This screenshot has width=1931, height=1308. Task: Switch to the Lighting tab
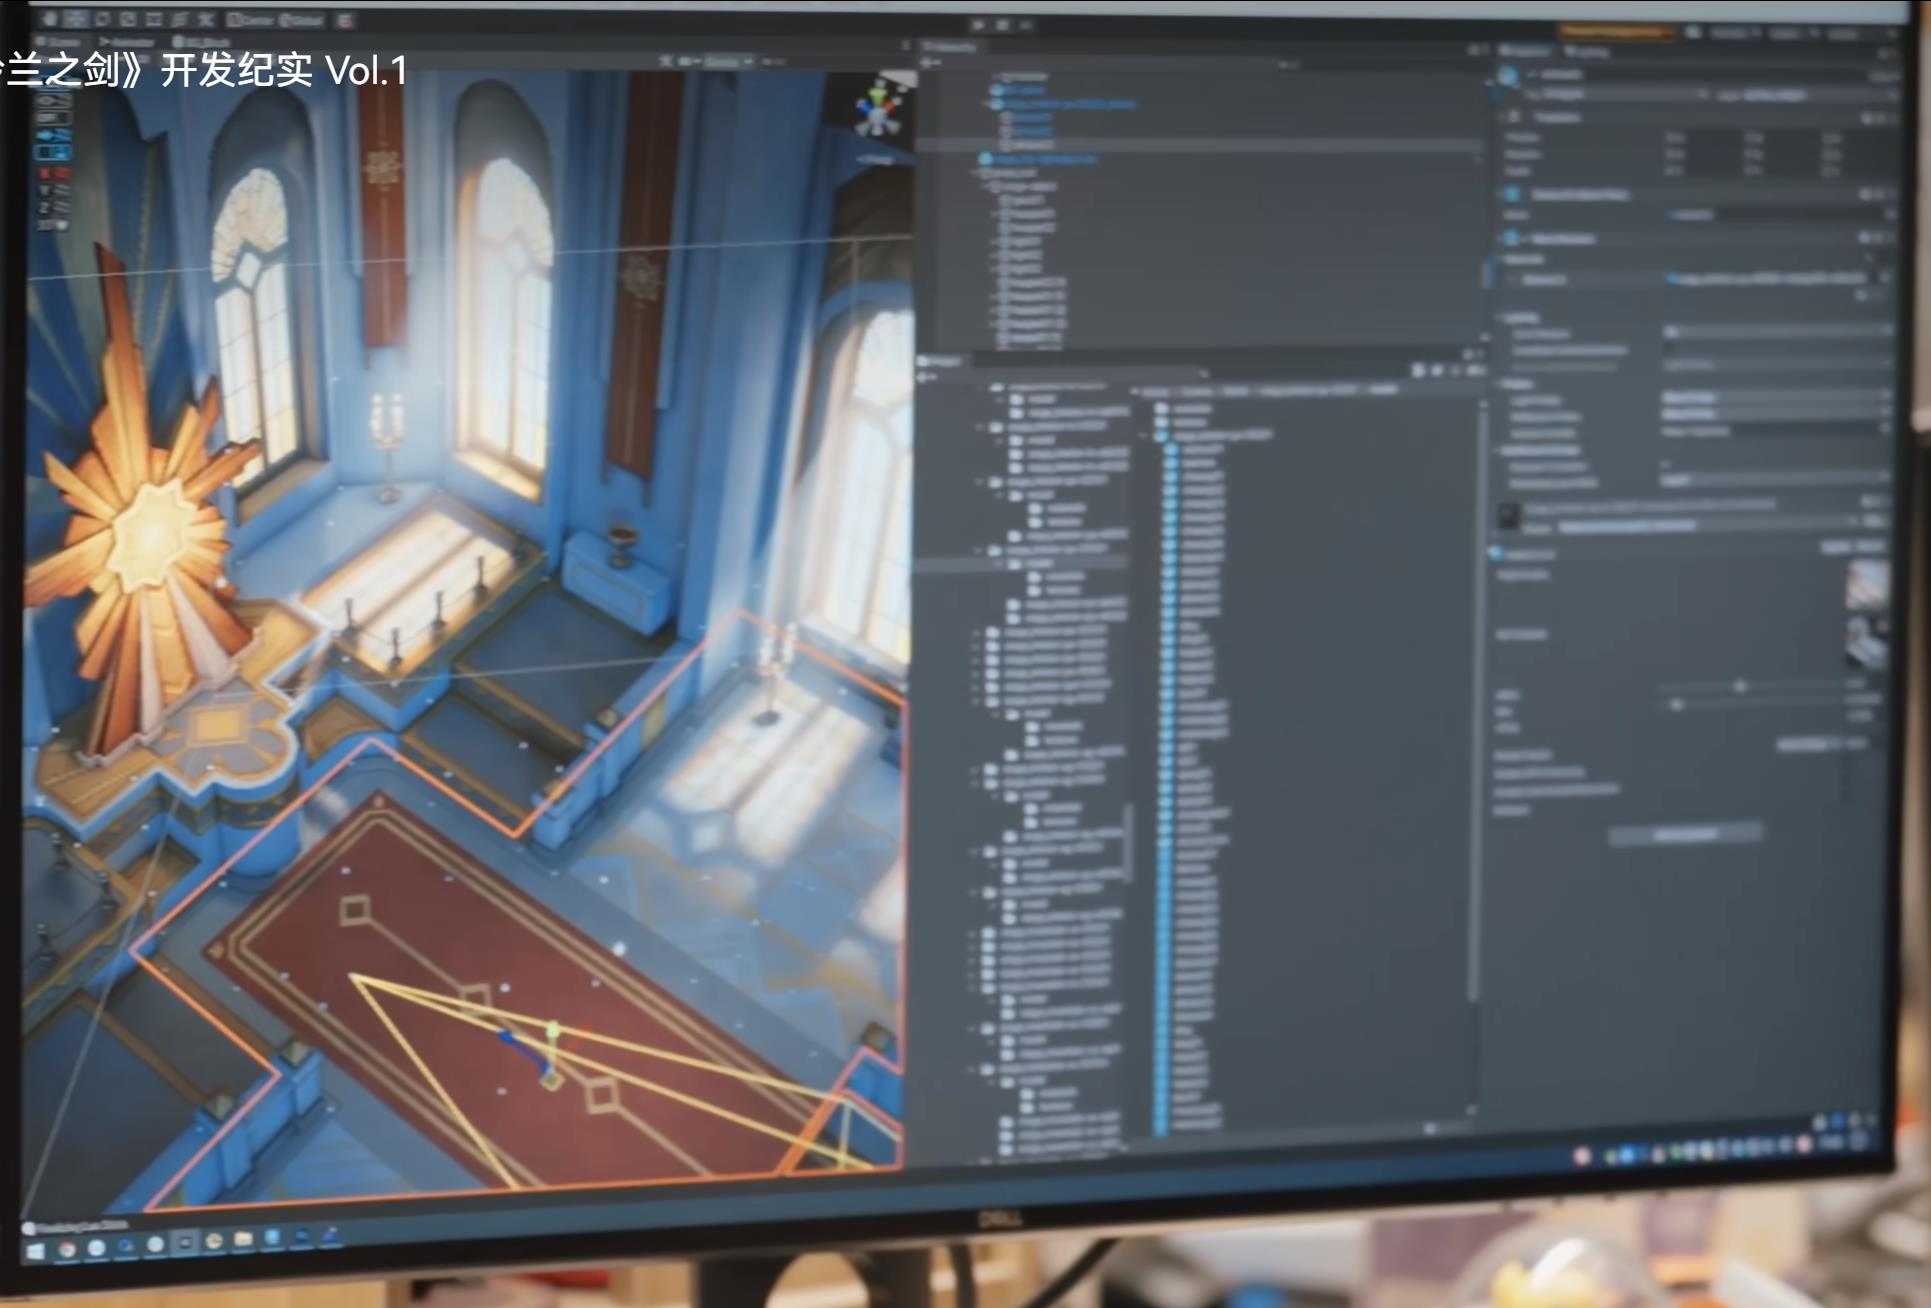(x=1586, y=51)
